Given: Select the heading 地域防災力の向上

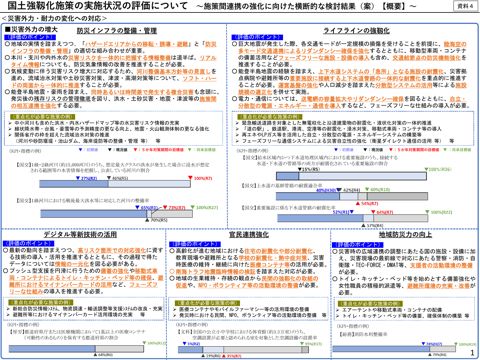Looking at the screenshot, I should [405, 235].
